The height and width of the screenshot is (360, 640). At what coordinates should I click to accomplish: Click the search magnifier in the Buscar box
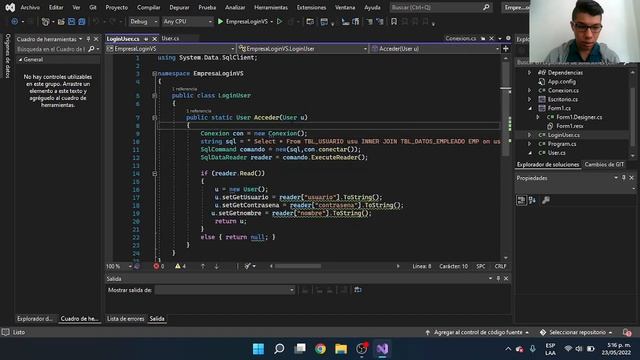click(x=486, y=7)
